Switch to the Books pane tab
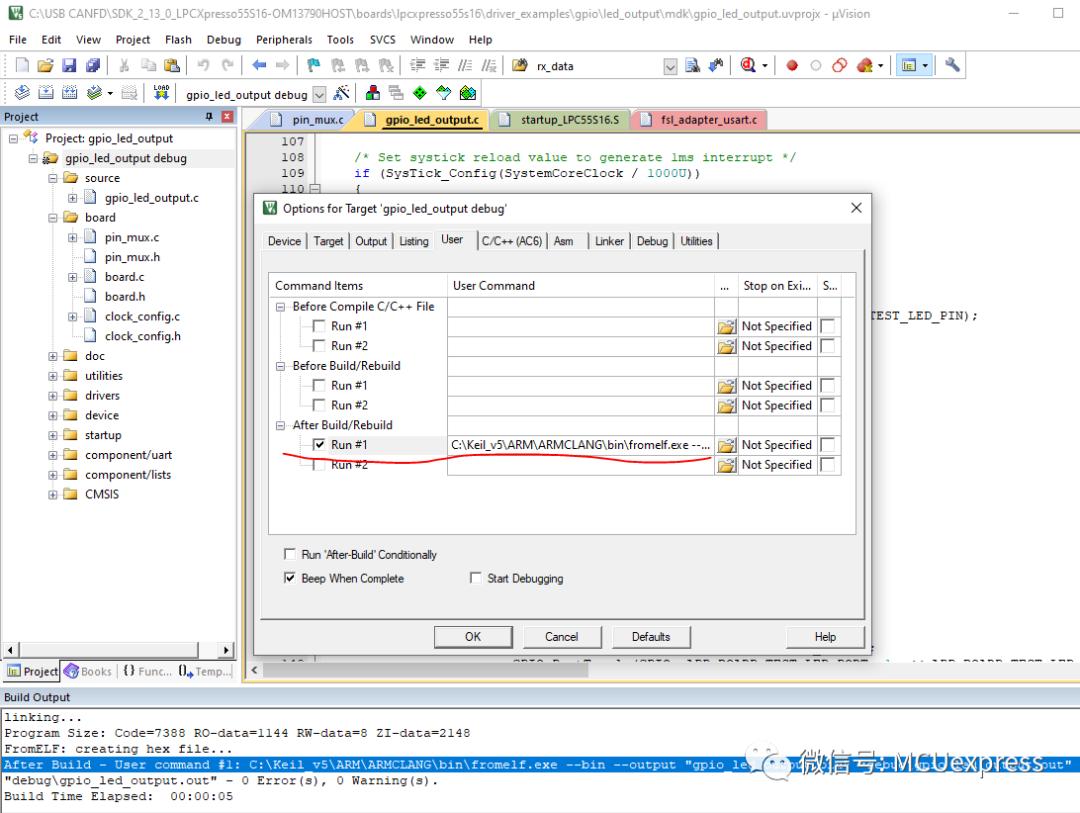The width and height of the screenshot is (1080, 813). click(x=88, y=671)
